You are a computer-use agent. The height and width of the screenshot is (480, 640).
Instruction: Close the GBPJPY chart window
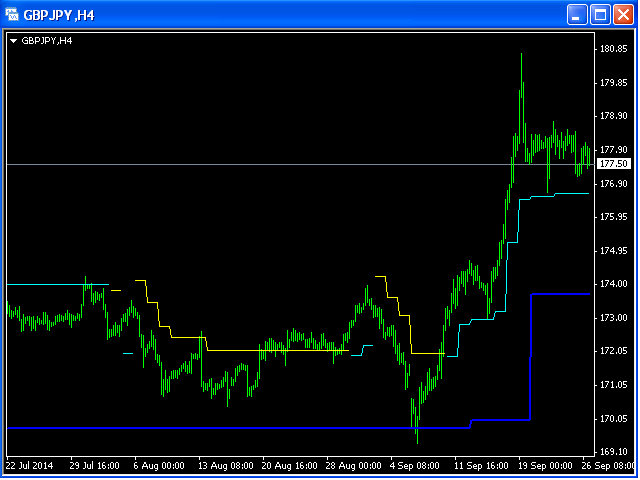tap(623, 15)
